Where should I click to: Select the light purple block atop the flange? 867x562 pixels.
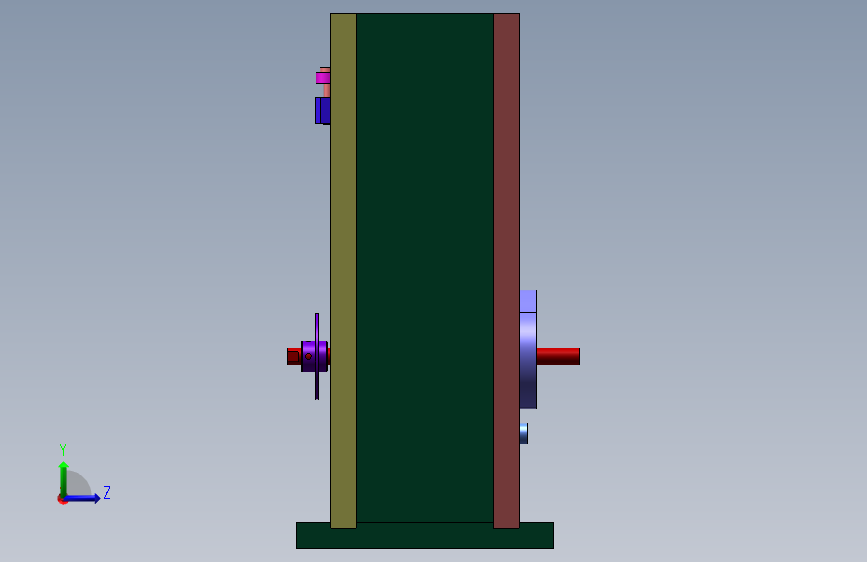(528, 301)
